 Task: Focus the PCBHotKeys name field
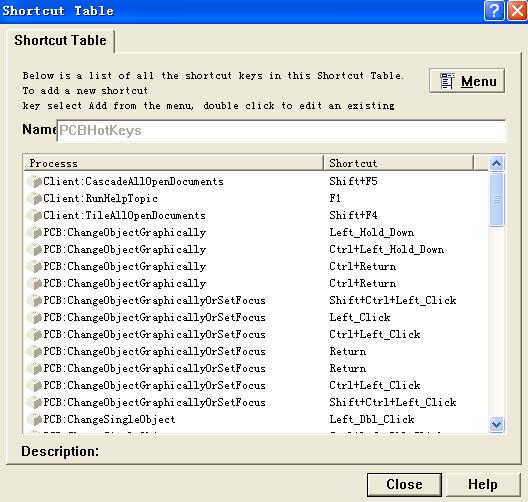[281, 131]
